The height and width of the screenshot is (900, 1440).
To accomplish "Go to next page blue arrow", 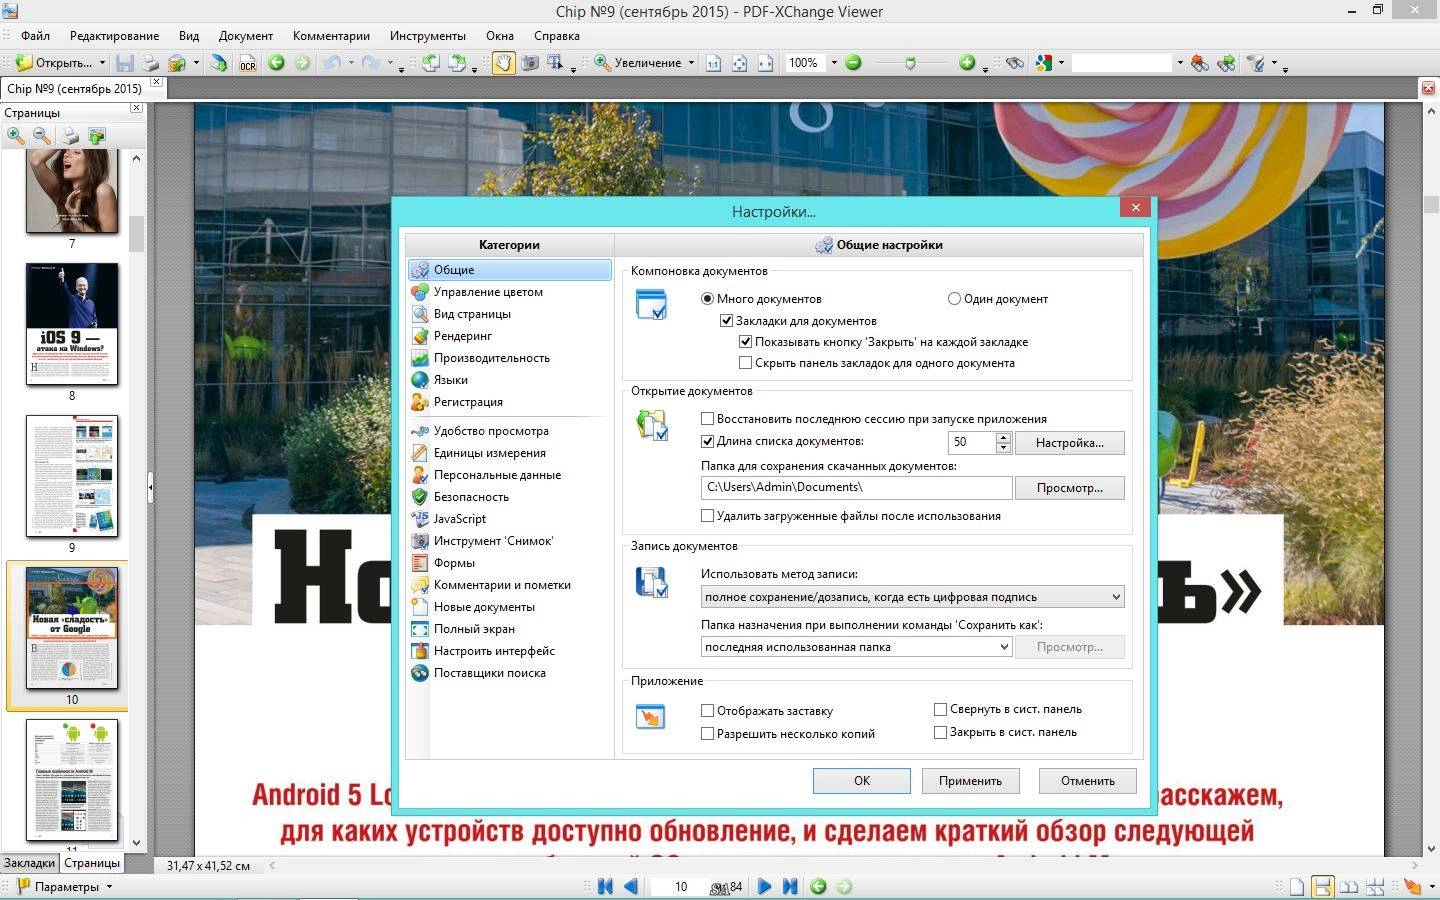I will [764, 886].
